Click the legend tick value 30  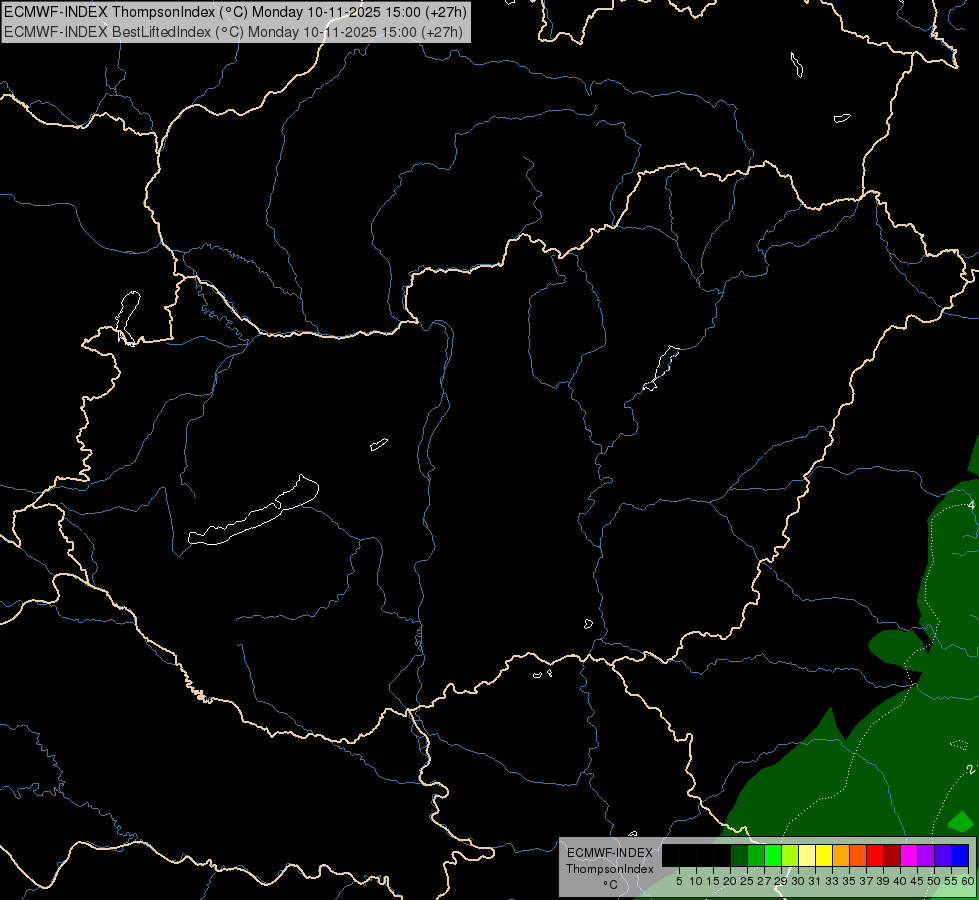pyautogui.click(x=799, y=881)
